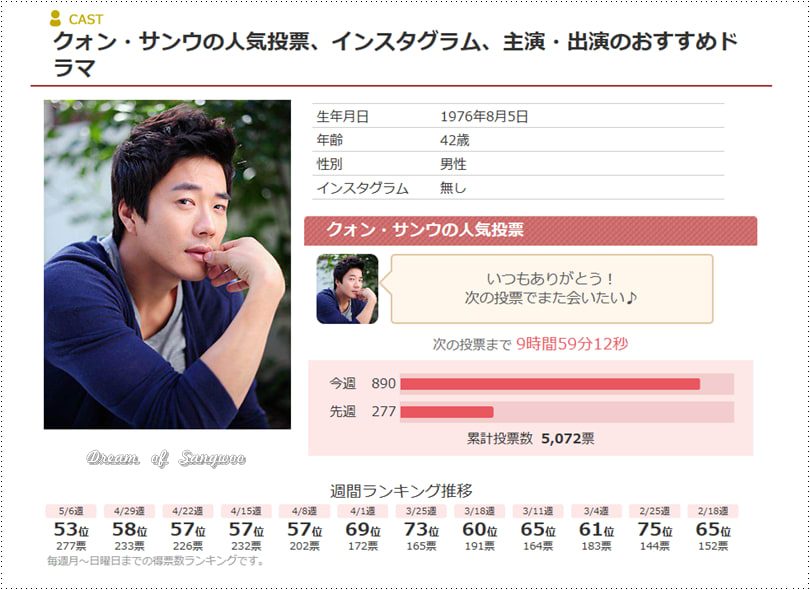Click the 53位 rank entry

[x=71, y=530]
